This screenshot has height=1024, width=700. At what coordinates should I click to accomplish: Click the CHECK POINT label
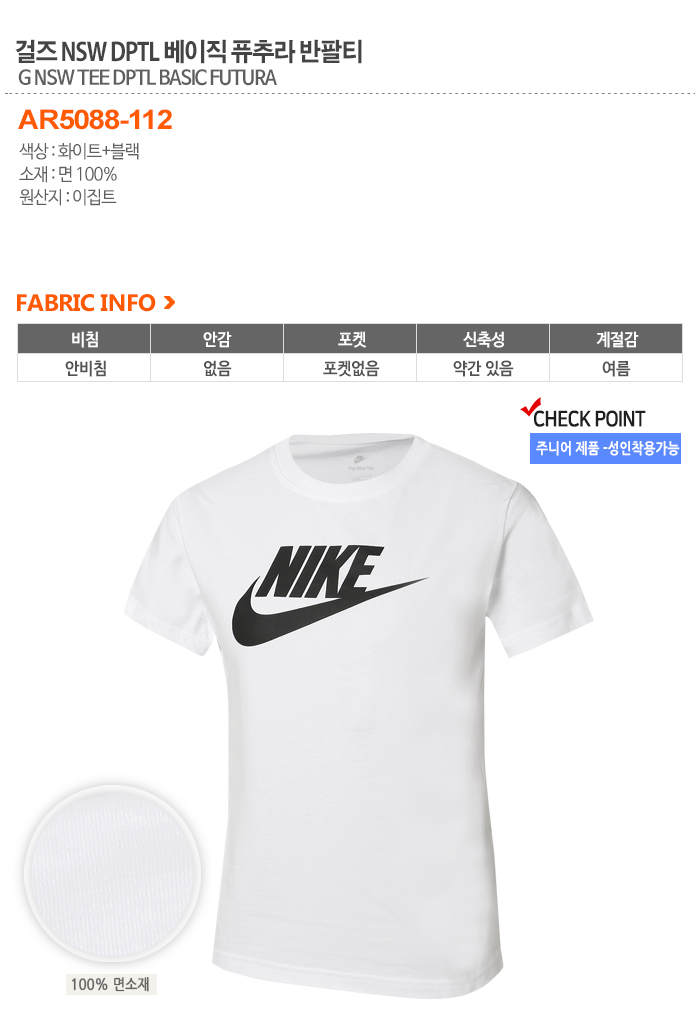pos(589,419)
